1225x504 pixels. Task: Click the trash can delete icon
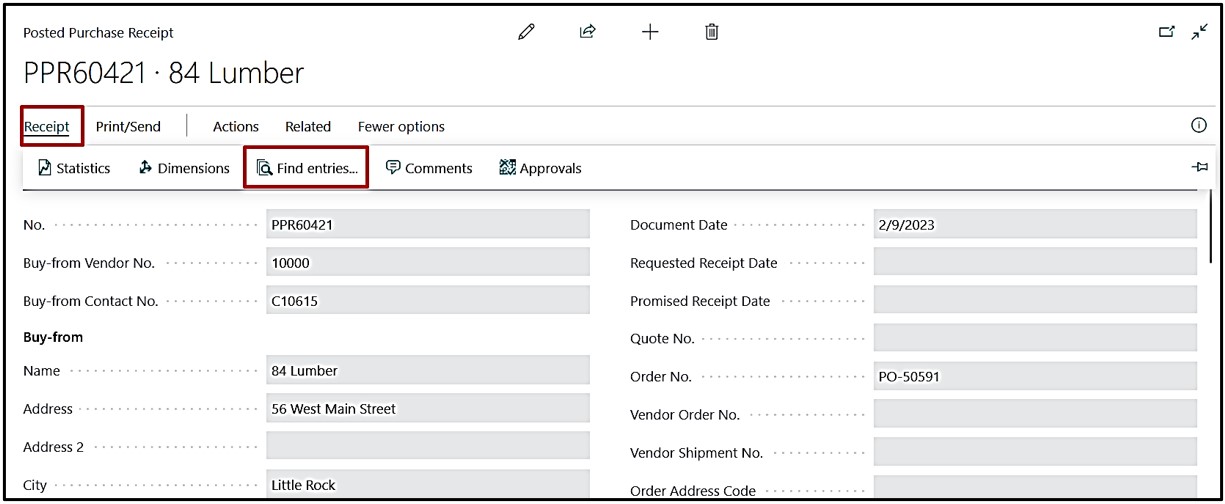[x=712, y=32]
